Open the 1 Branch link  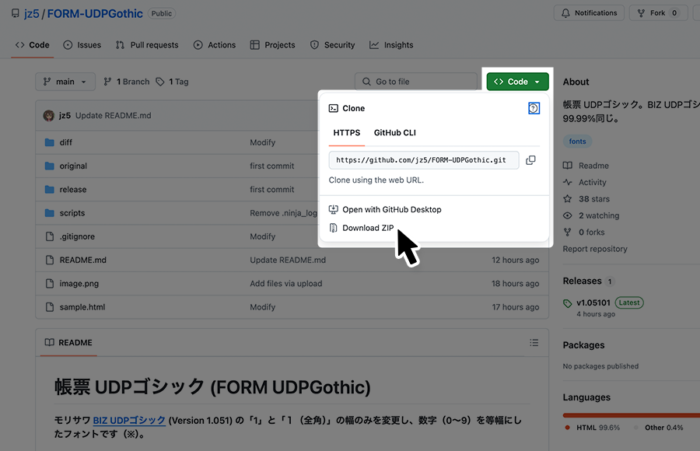point(126,82)
